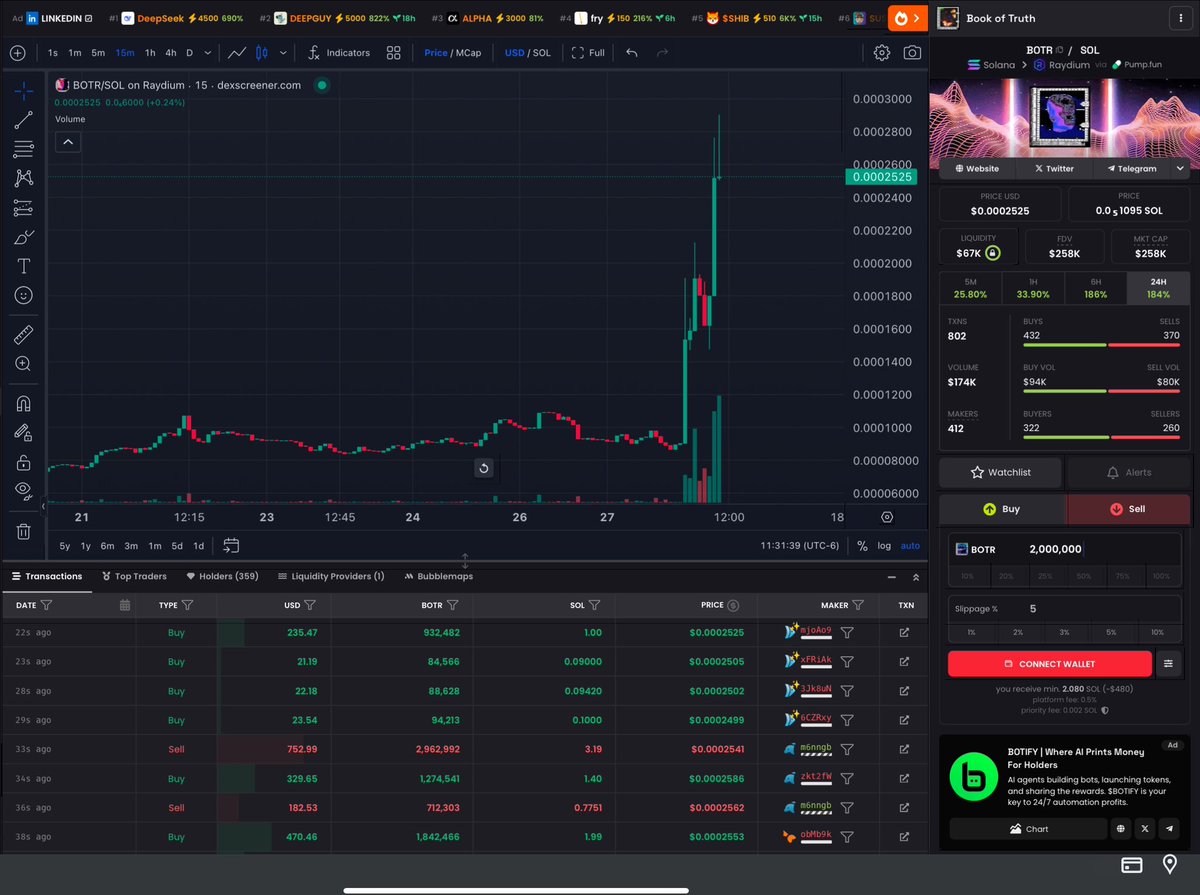1200x895 pixels.
Task: Remove drawings with the trash icon
Action: (x=23, y=531)
